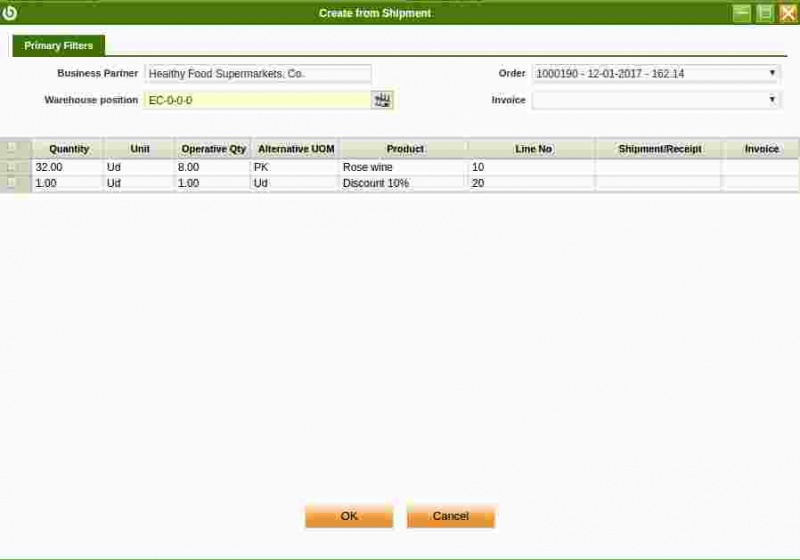Image resolution: width=800 pixels, height=560 pixels.
Task: Switch to the Primary Filters tab
Action: [x=58, y=46]
